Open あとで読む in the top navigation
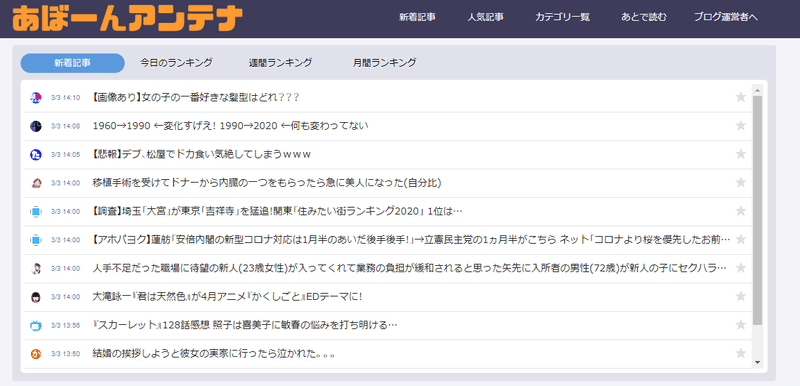The image size is (800, 386). pos(644,17)
